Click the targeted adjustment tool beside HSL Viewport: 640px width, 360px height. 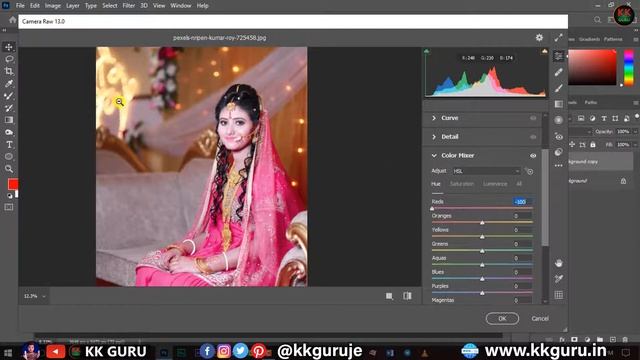(529, 171)
